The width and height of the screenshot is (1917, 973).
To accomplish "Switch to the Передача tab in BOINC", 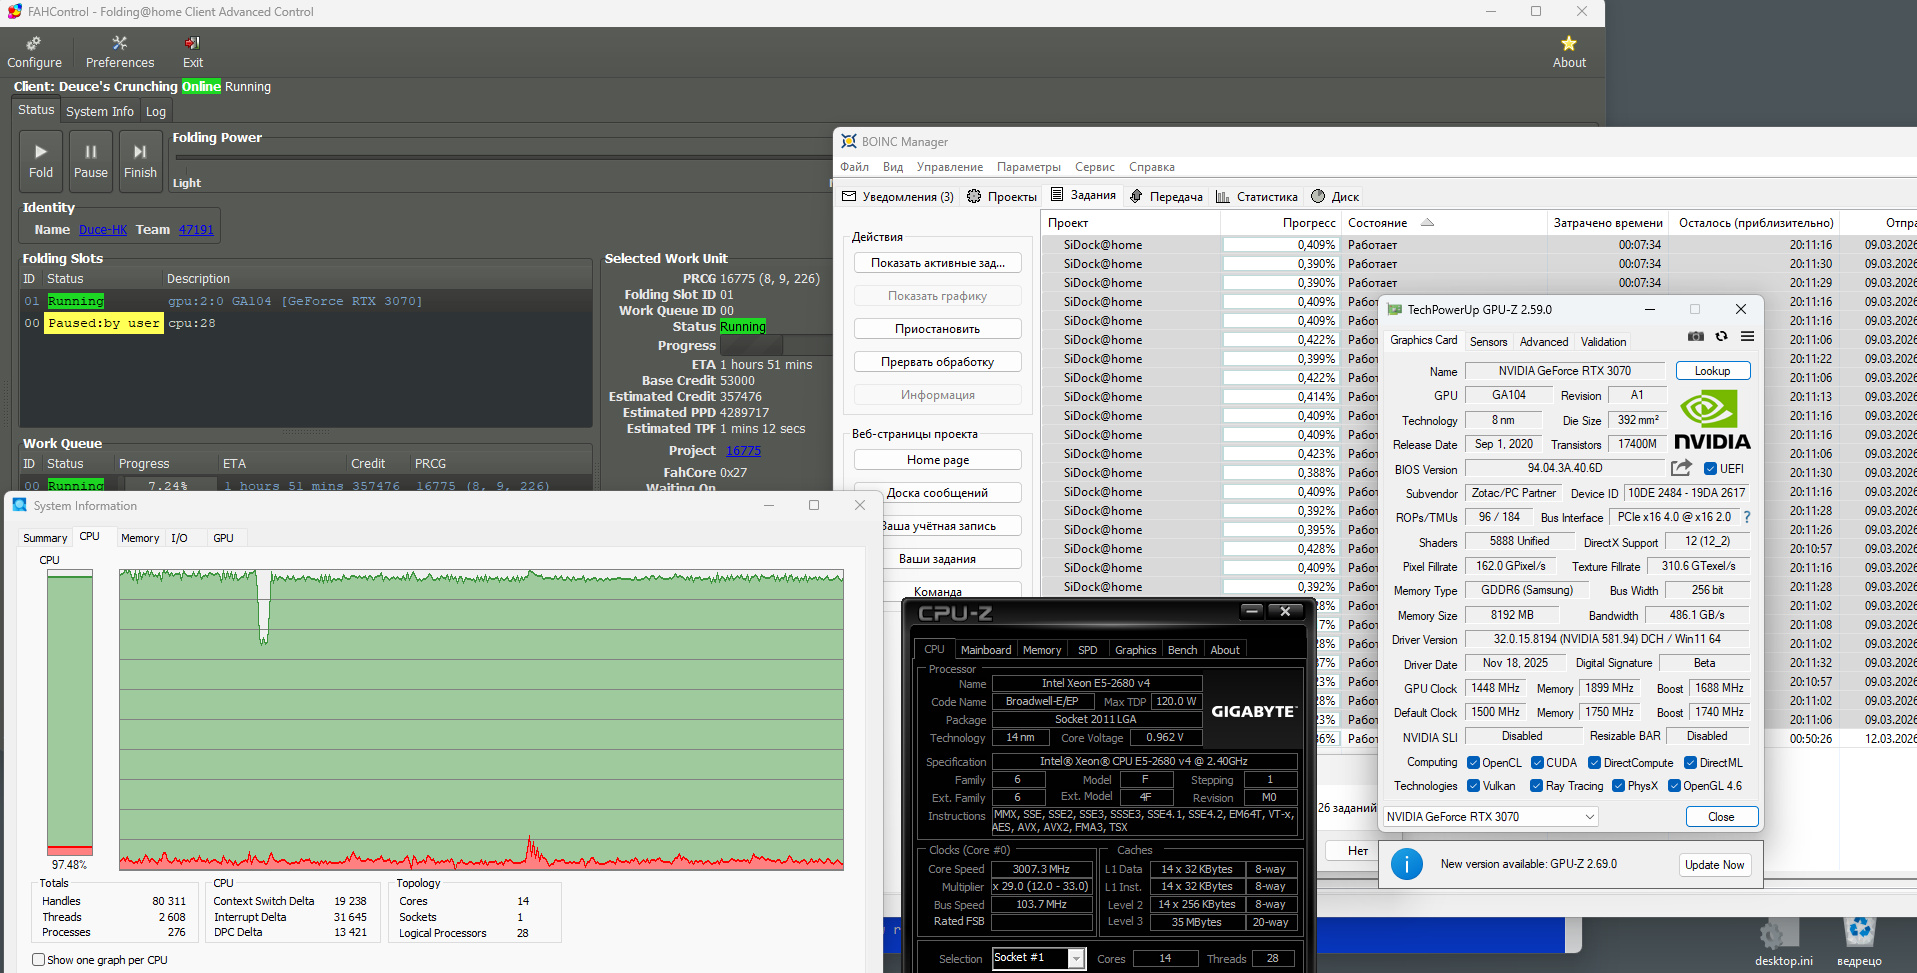I will [x=1166, y=196].
